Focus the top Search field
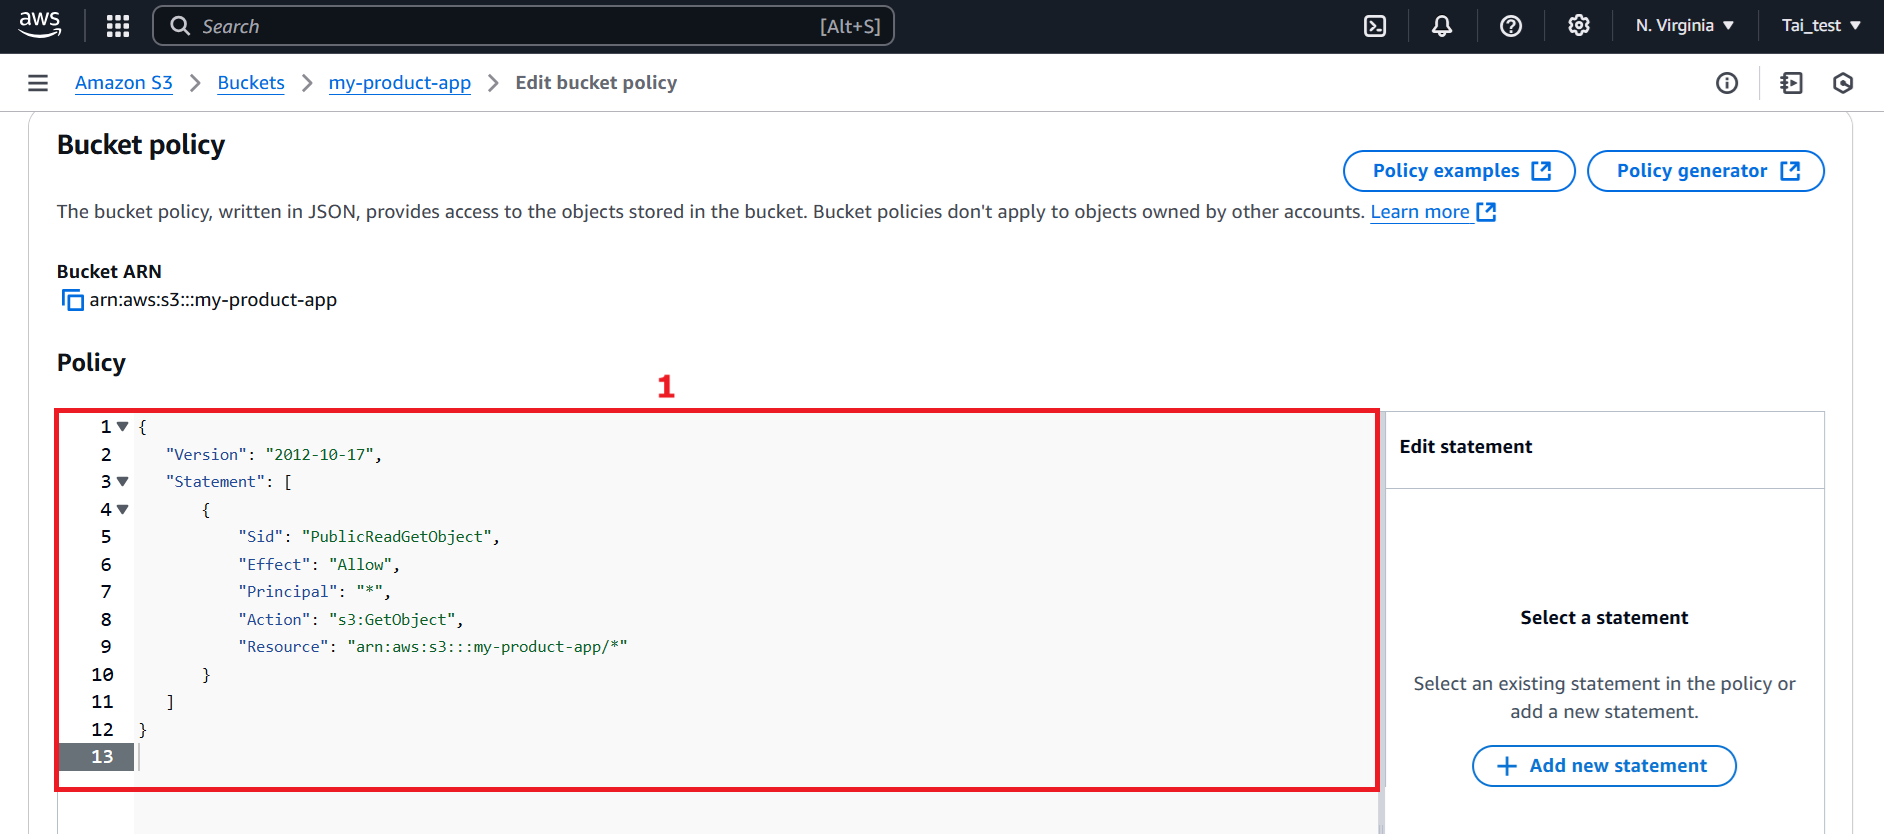 click(523, 26)
